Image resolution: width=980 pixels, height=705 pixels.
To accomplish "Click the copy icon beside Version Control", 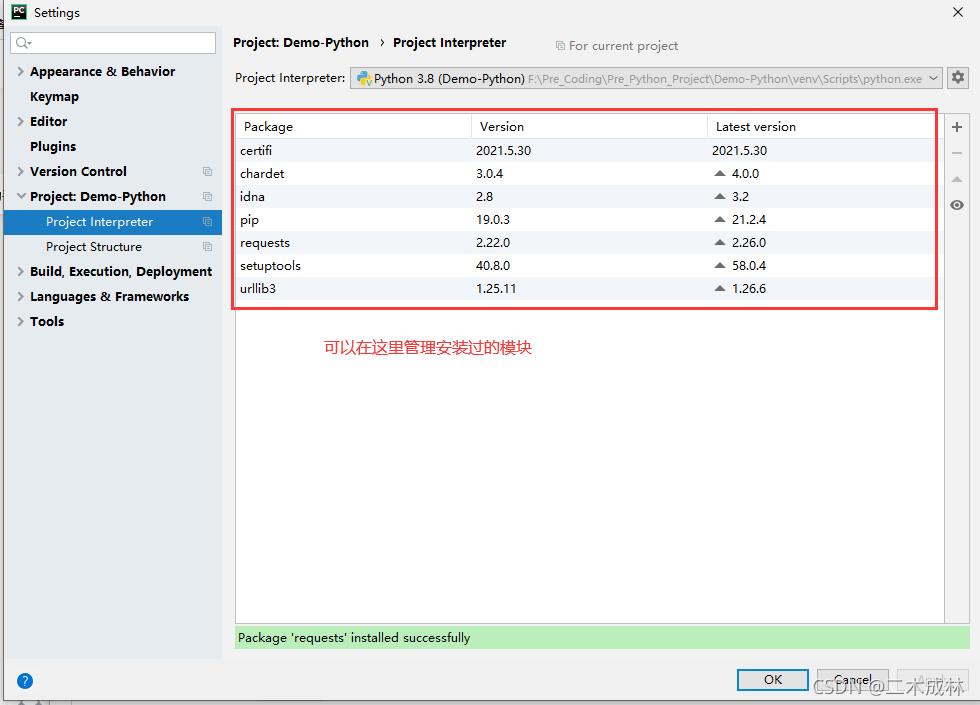I will [208, 171].
